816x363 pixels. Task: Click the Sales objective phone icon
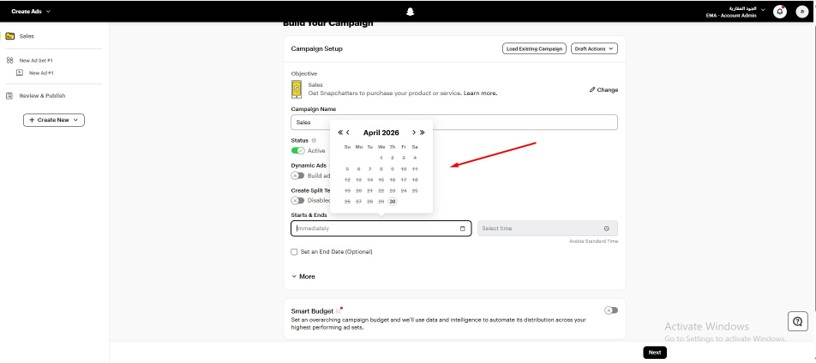[x=297, y=89]
